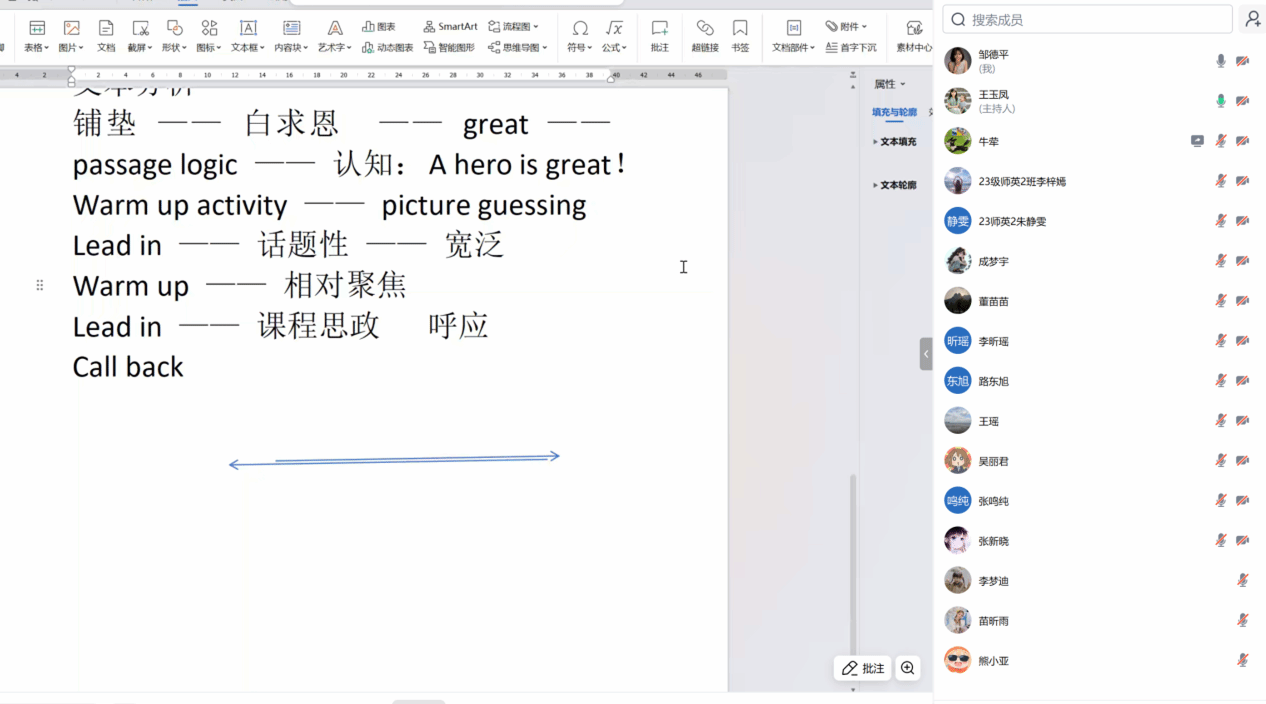1266x704 pixels.
Task: Click the invite member icon beside search
Action: pos(1252,19)
